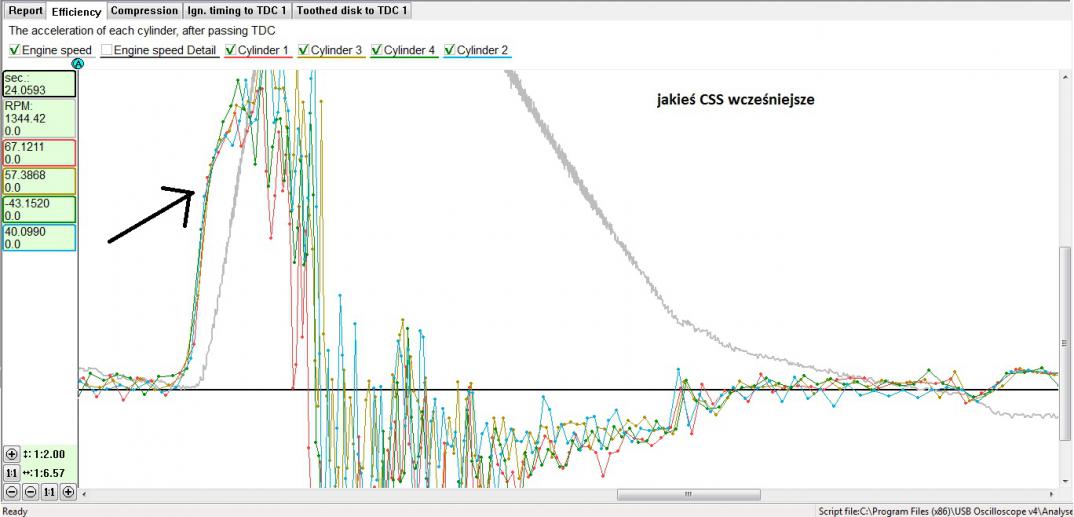The width and height of the screenshot is (1074, 517).
Task: Hide the Cylinder 4 trace
Action: tap(376, 50)
